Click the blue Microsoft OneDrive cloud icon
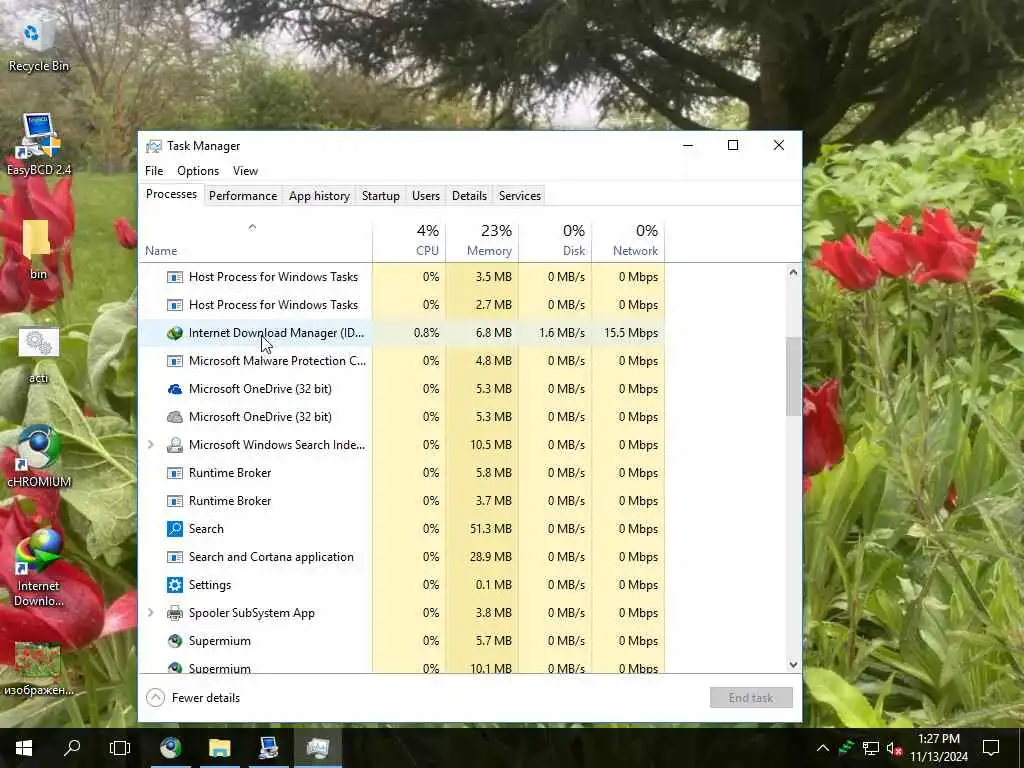 (174, 389)
